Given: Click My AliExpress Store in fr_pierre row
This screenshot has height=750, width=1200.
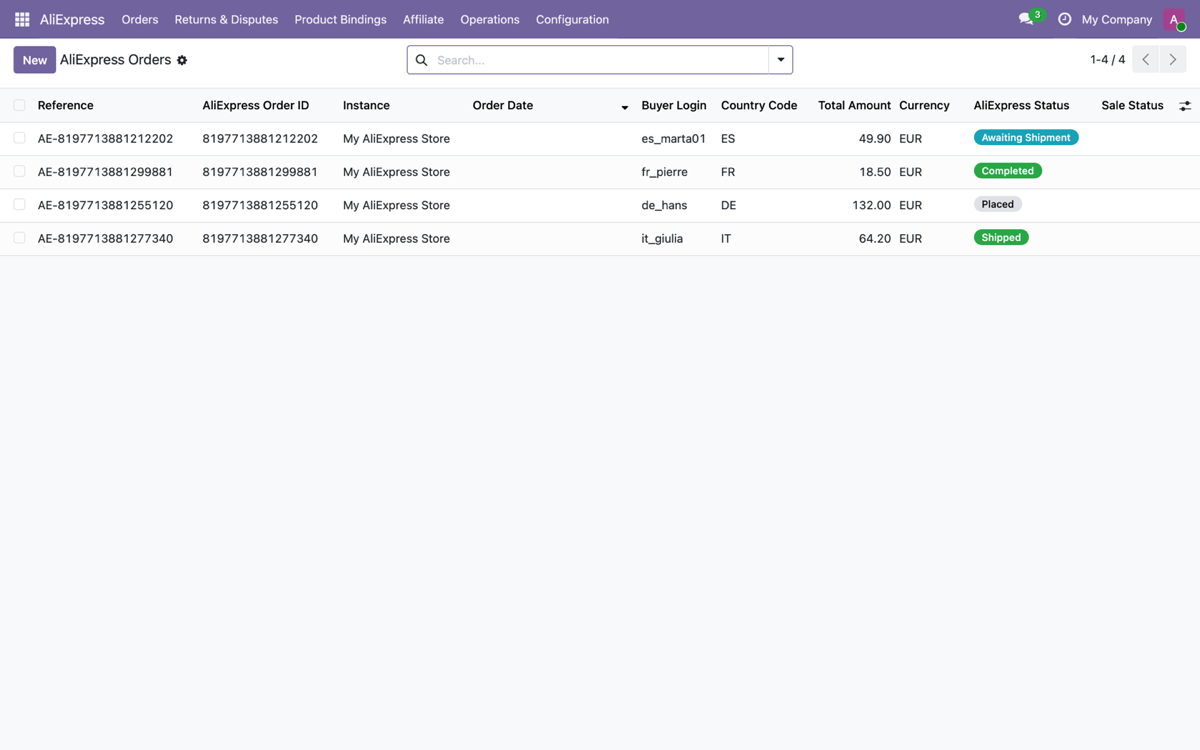Looking at the screenshot, I should coord(396,172).
